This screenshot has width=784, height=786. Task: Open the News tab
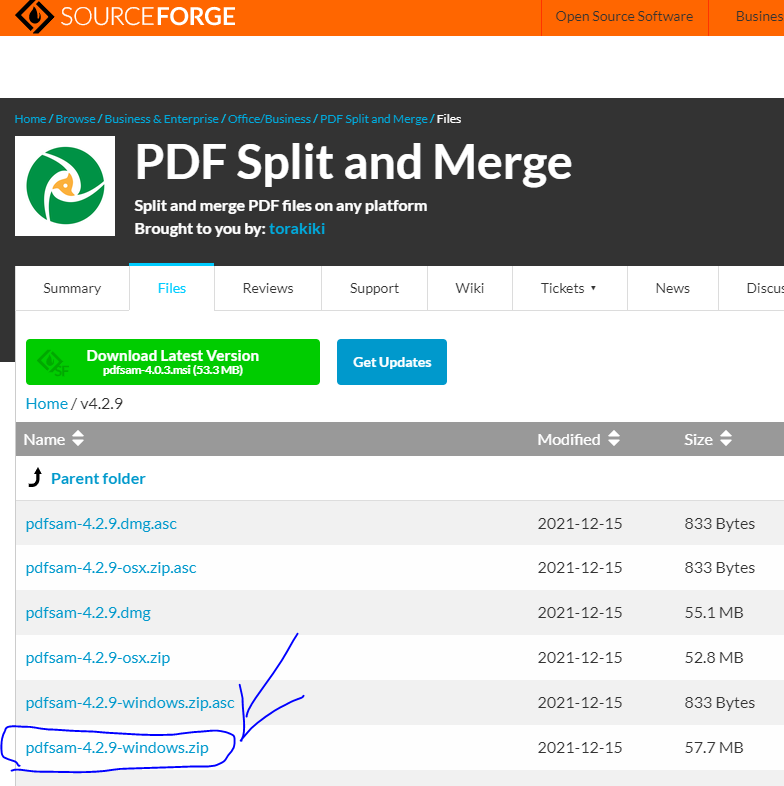(672, 288)
